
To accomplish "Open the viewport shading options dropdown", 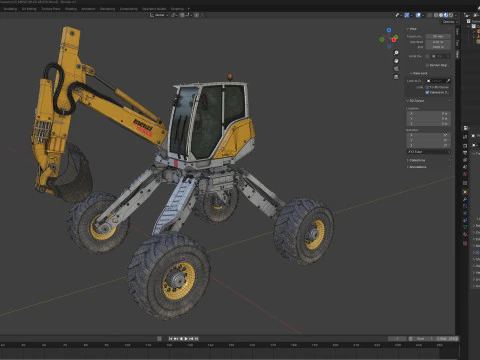I will tap(456, 15).
